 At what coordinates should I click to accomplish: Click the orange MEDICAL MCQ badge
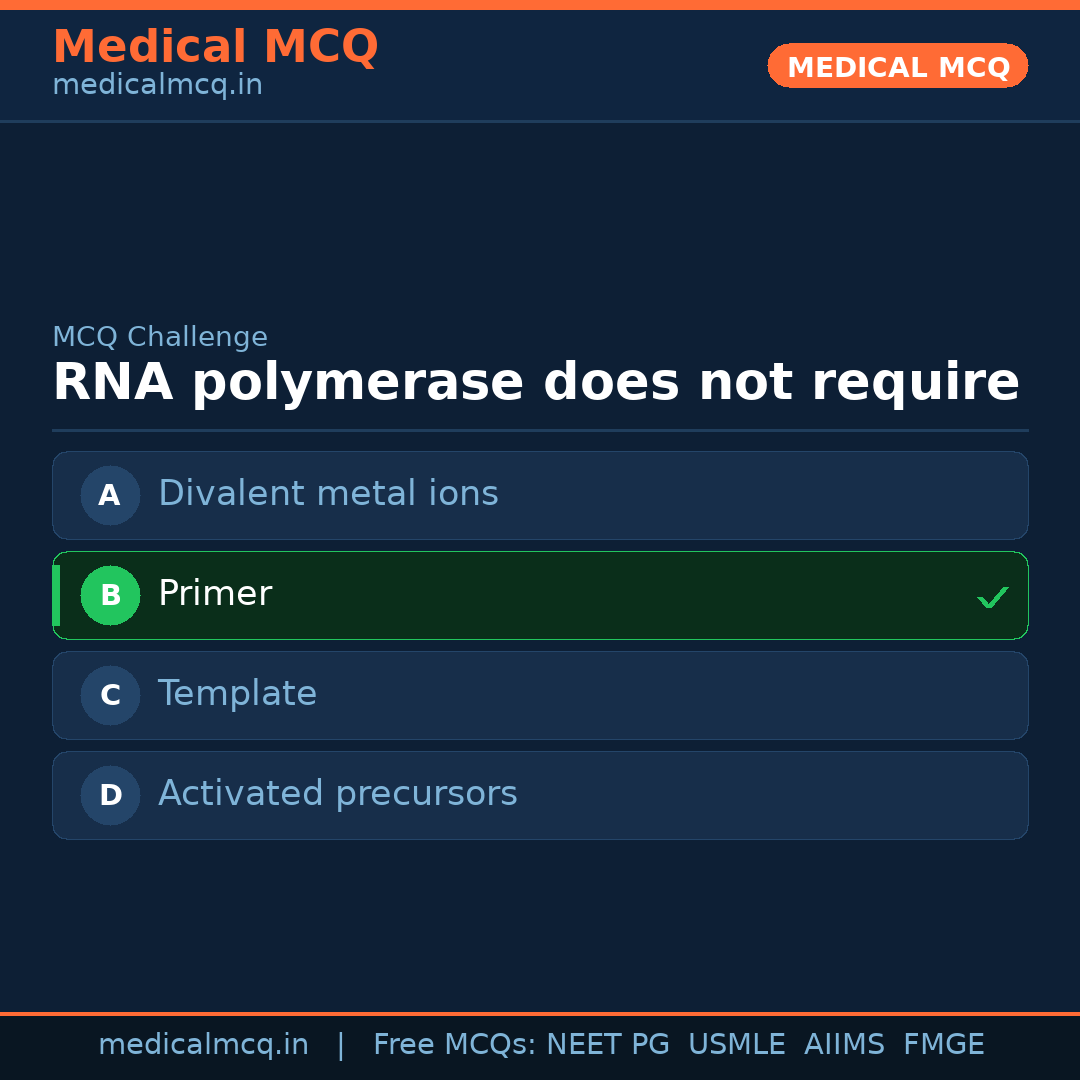897,67
